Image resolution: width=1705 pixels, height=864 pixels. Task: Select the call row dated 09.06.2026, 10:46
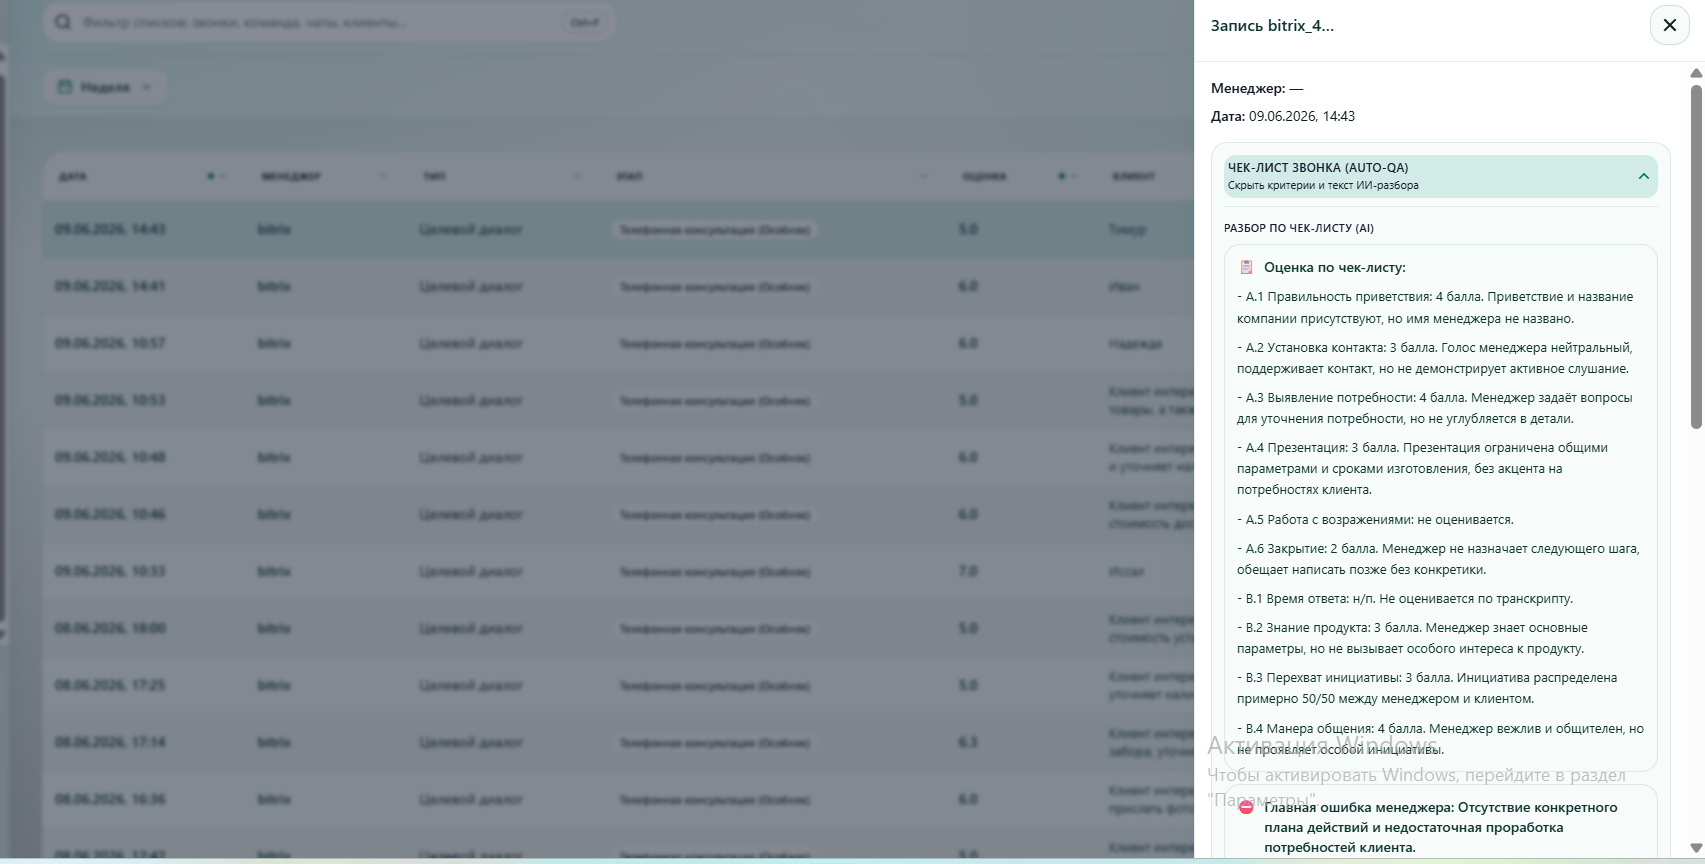pos(618,514)
